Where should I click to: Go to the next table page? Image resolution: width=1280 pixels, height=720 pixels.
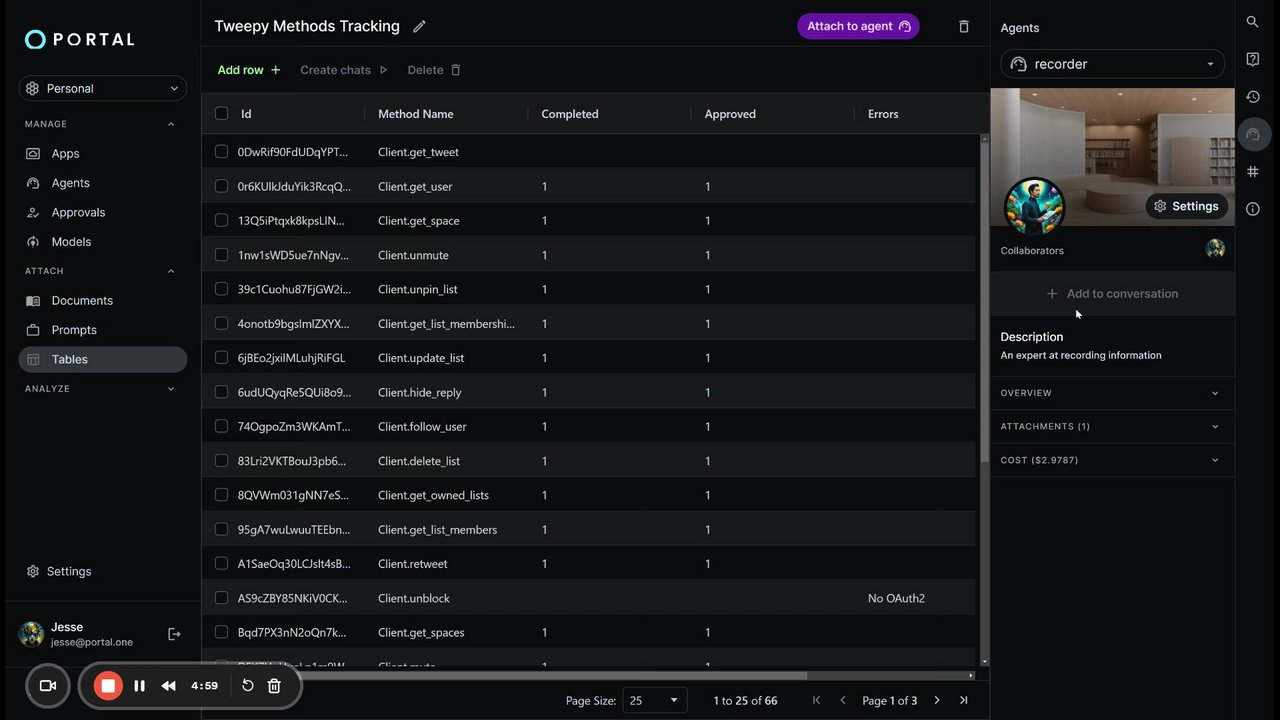[937, 701]
